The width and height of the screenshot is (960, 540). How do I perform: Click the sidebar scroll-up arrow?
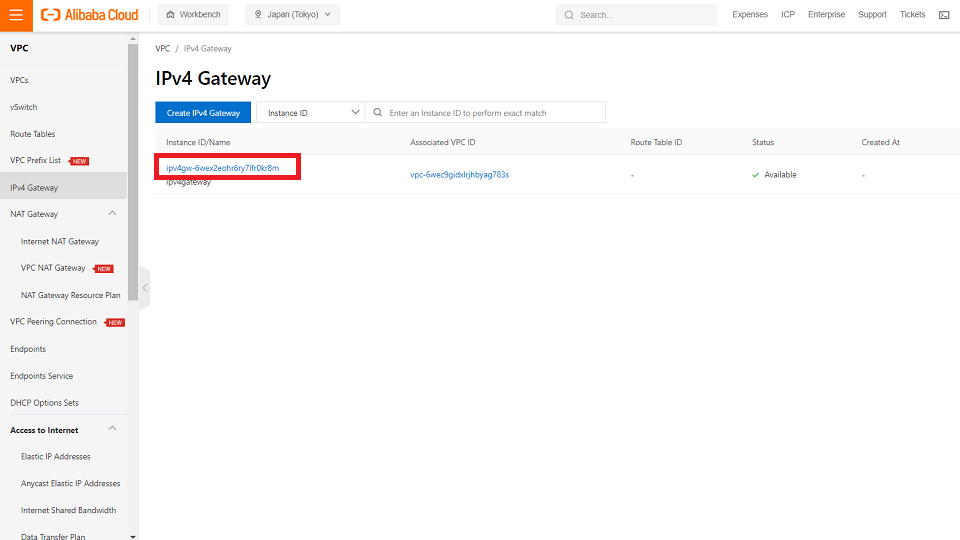coord(133,39)
